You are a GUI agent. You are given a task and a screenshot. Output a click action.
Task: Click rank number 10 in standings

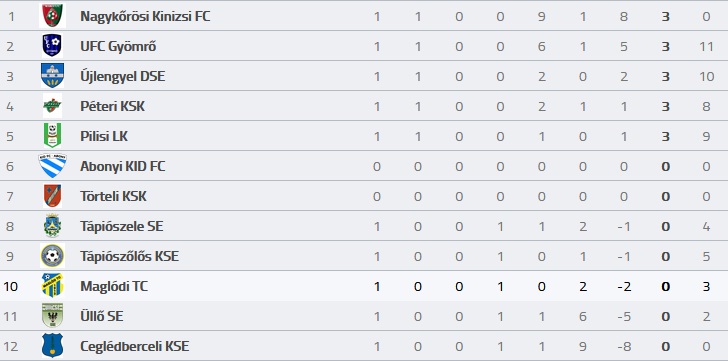[10, 286]
